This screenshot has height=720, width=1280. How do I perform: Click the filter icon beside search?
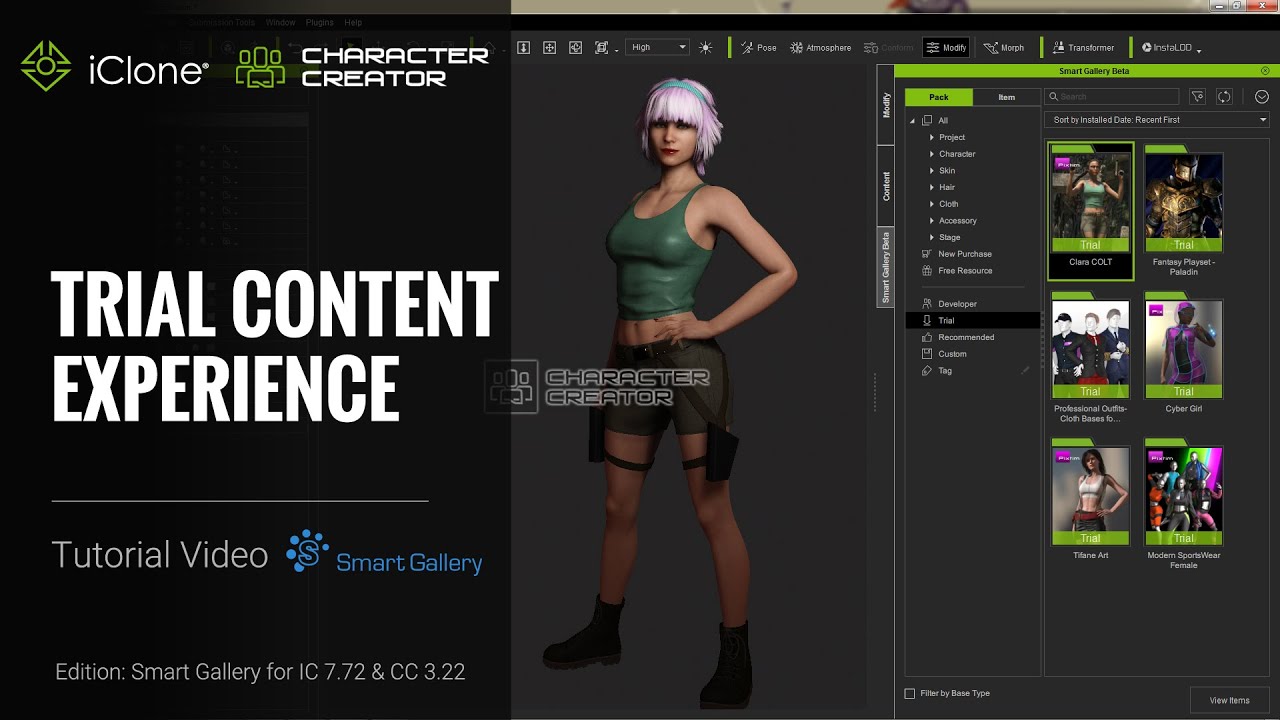coord(1198,97)
